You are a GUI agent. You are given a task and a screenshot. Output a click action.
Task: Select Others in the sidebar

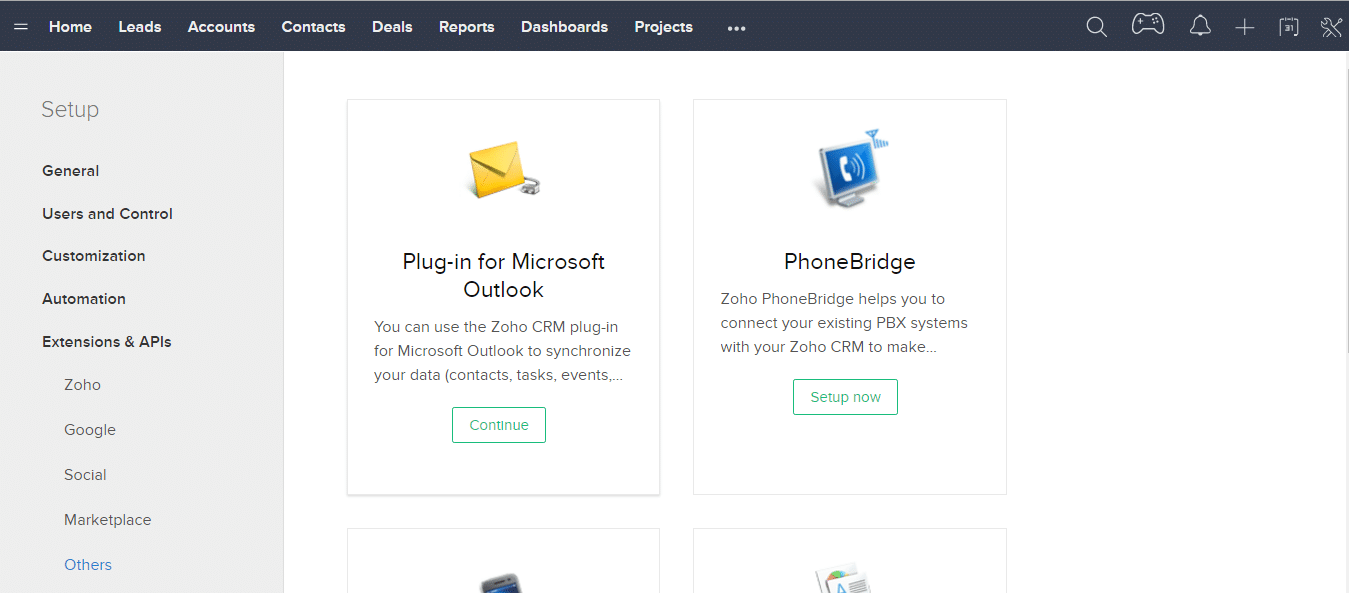pyautogui.click(x=88, y=565)
